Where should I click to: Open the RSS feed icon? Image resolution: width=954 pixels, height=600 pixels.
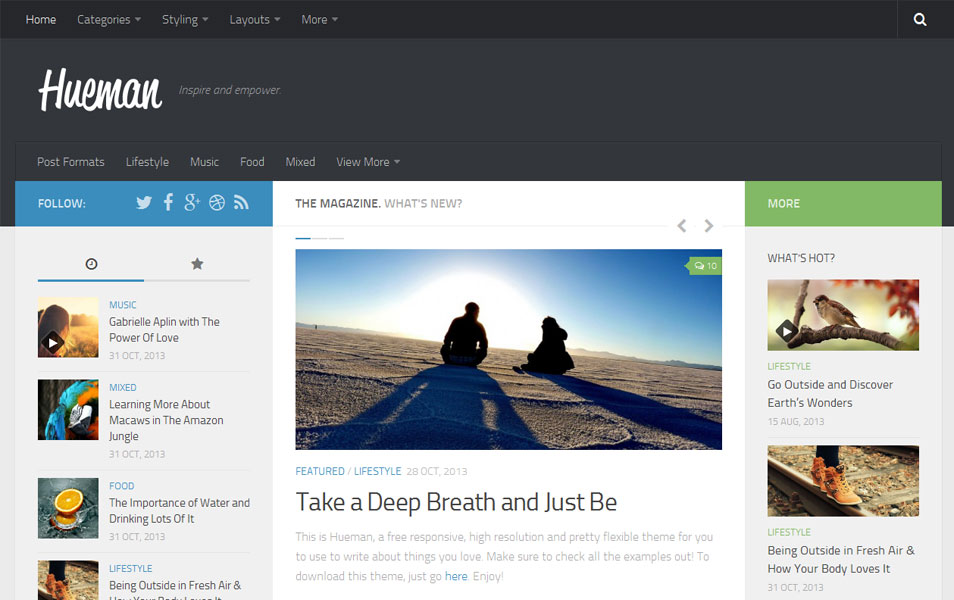pos(242,203)
